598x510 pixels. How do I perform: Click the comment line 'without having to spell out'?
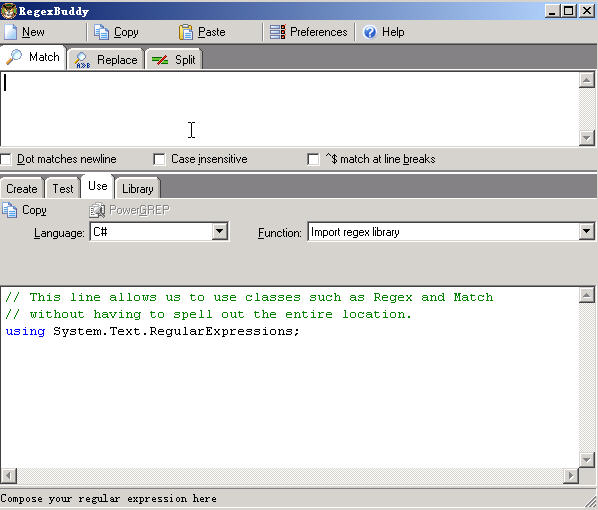209,314
